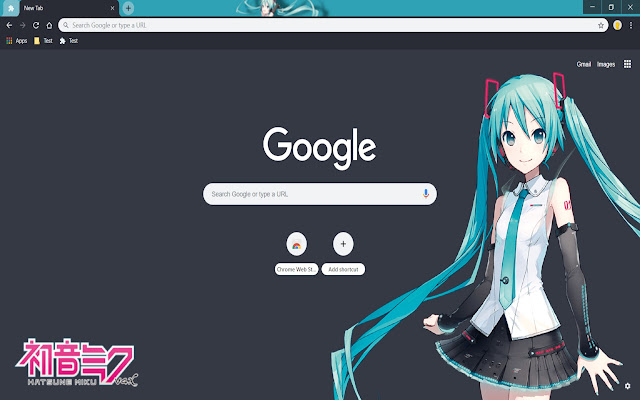This screenshot has width=640, height=400.
Task: Click the Chrome Web St... label
Action: point(296,269)
